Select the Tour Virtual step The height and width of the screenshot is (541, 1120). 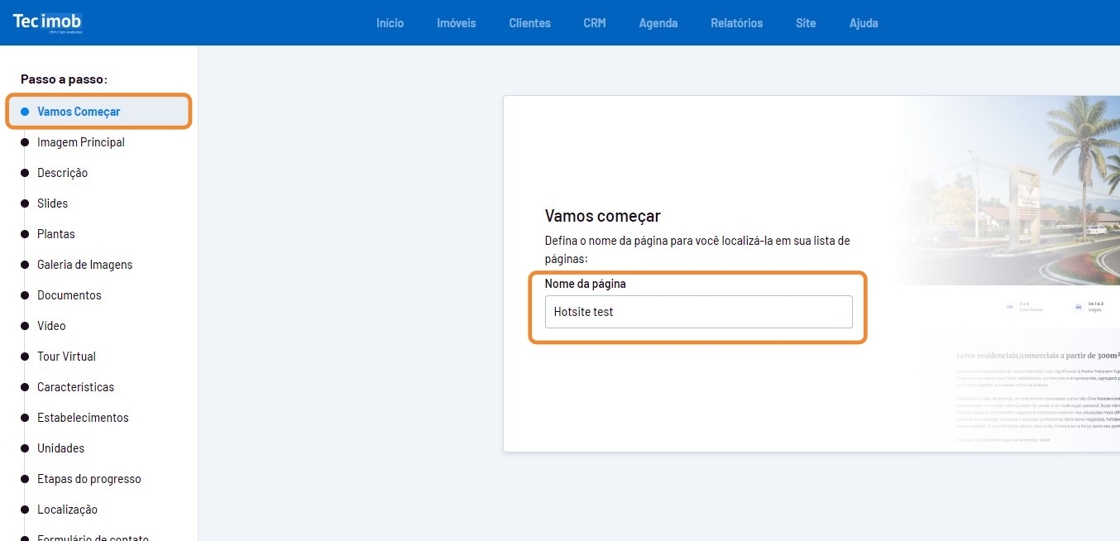[x=66, y=357]
